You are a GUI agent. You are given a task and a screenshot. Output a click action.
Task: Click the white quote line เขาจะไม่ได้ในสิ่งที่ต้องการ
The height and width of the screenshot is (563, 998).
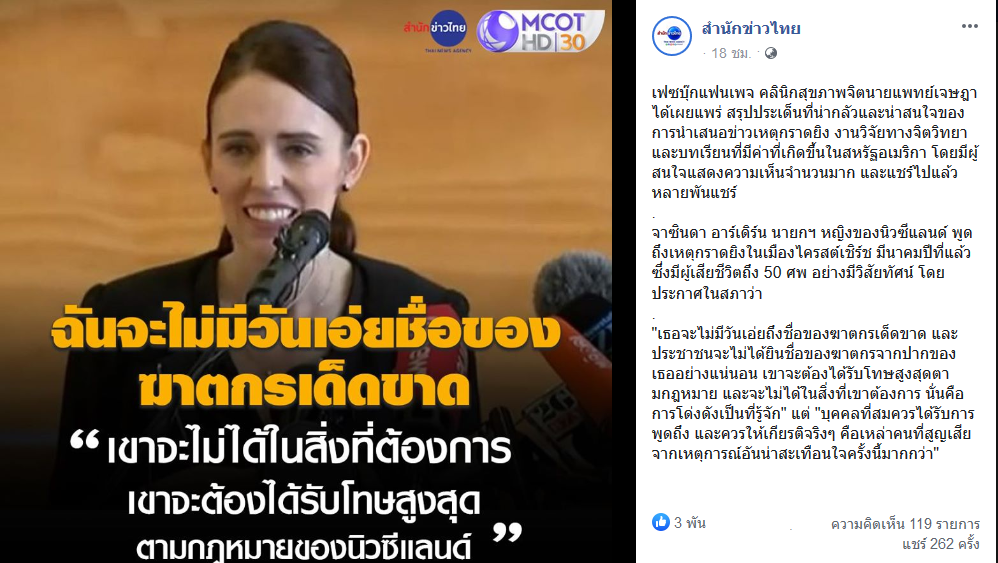pos(309,448)
